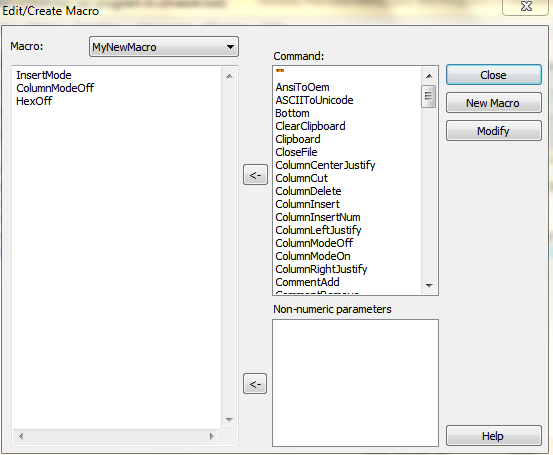Image resolution: width=553 pixels, height=455 pixels.
Task: Add non-numeric parameter with lower arrow button
Action: 255,384
